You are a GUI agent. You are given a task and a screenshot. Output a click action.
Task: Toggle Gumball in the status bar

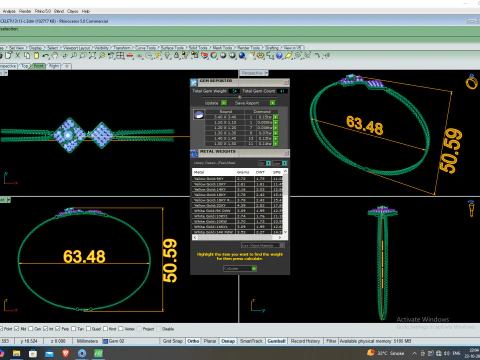coord(276,341)
